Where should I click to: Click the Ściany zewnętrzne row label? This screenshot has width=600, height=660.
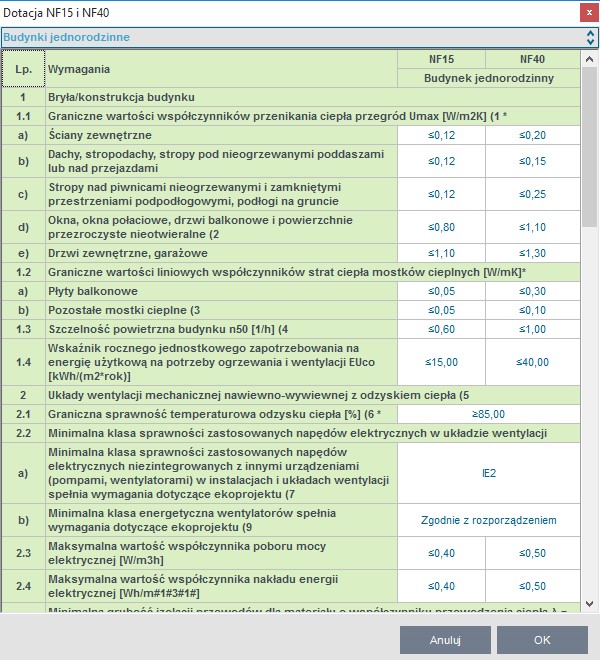[221, 135]
